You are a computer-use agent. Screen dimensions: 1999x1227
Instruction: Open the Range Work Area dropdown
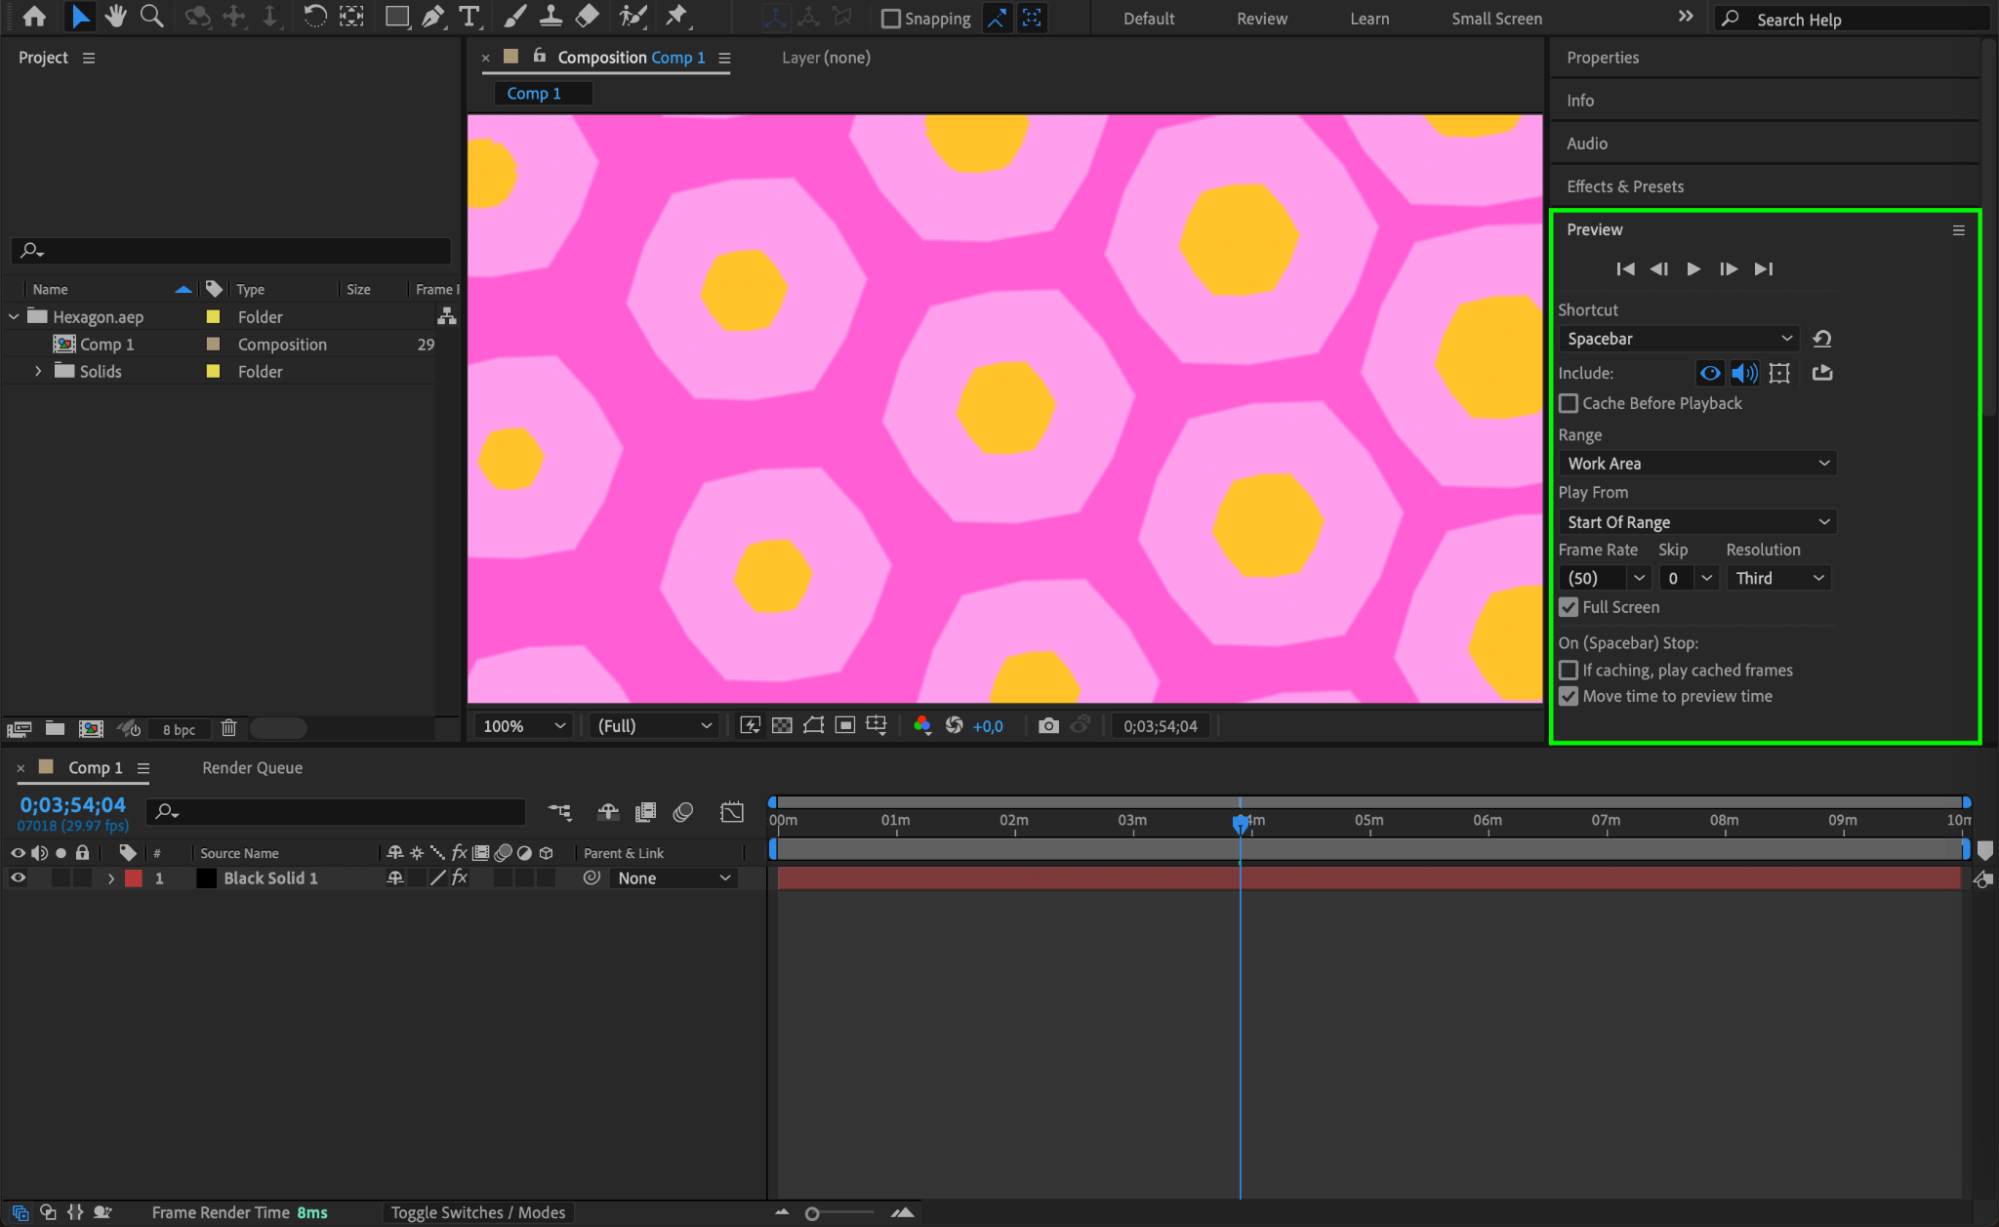click(1697, 463)
